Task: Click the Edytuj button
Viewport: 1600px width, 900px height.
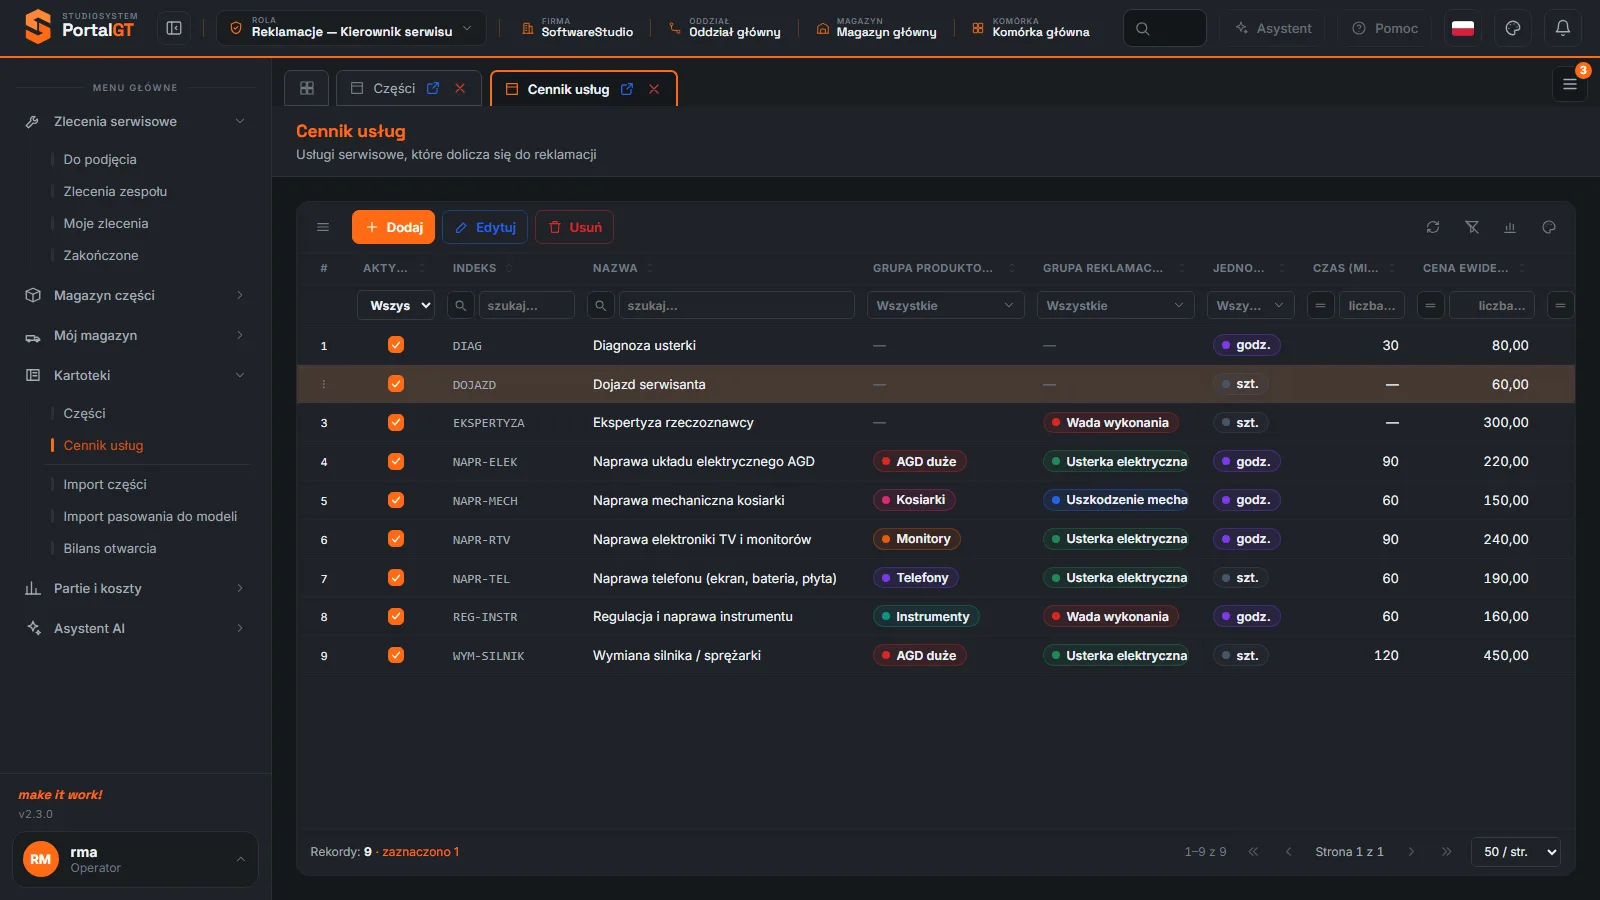Action: pos(485,227)
